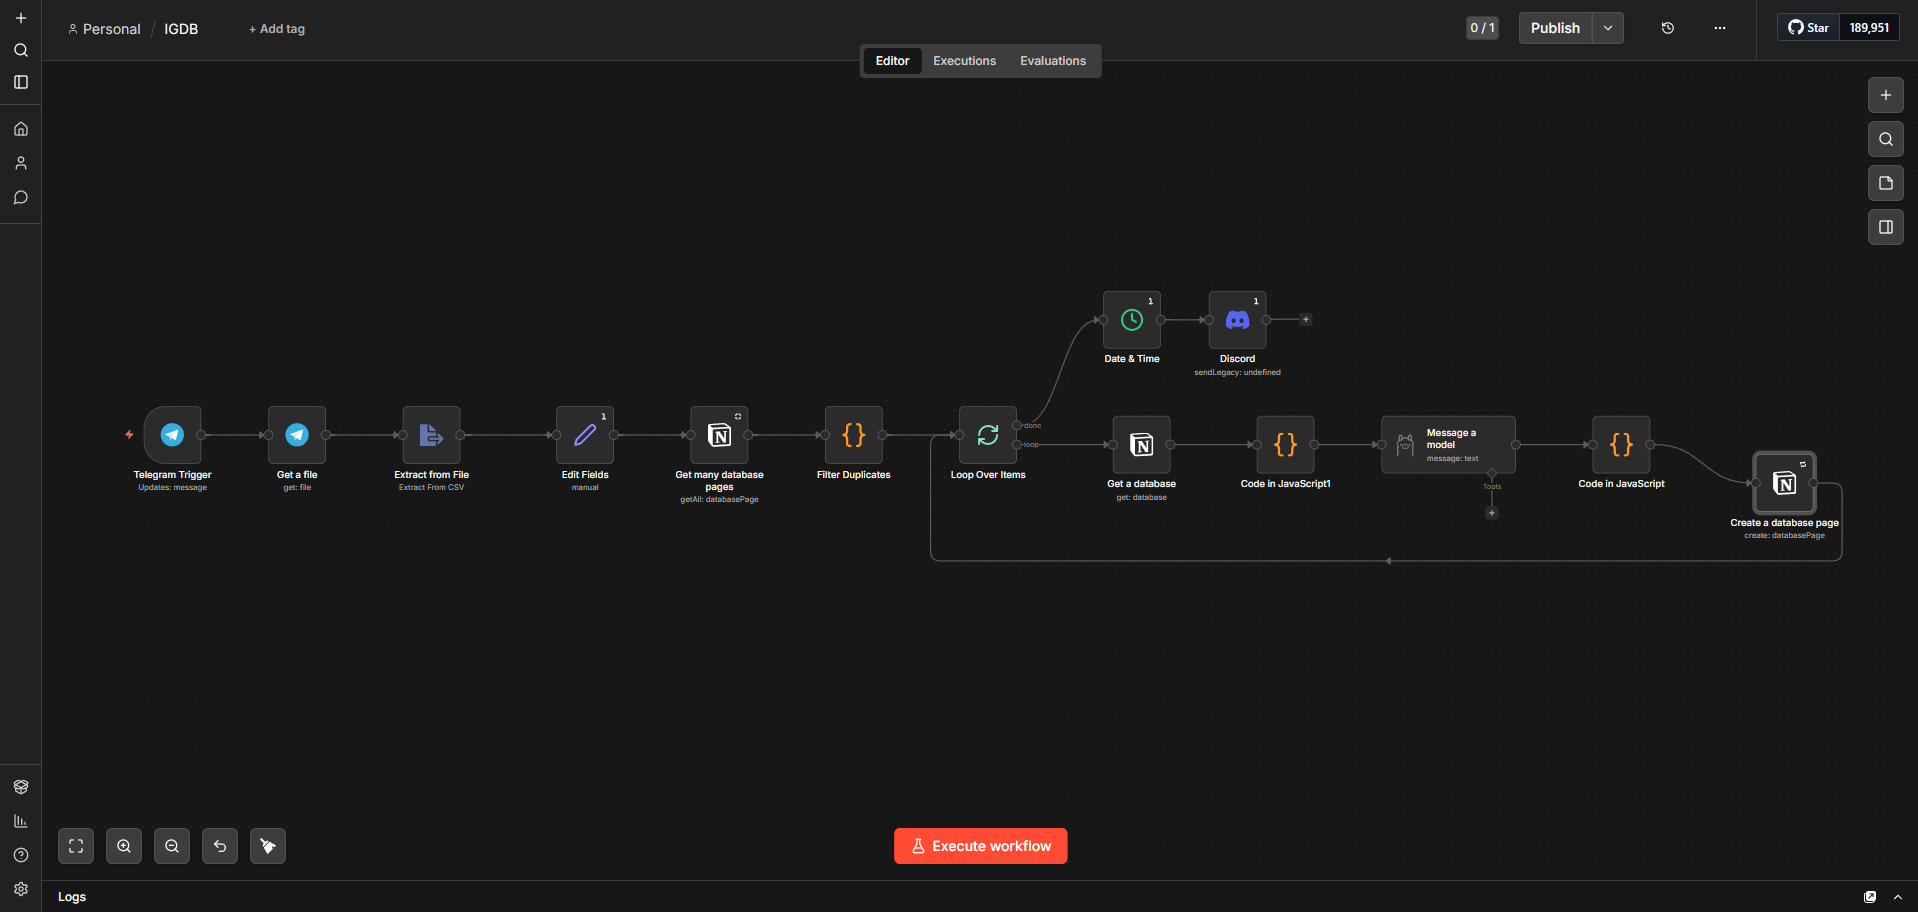Fit workflow to view
Viewport: 1918px width, 912px height.
(x=76, y=846)
